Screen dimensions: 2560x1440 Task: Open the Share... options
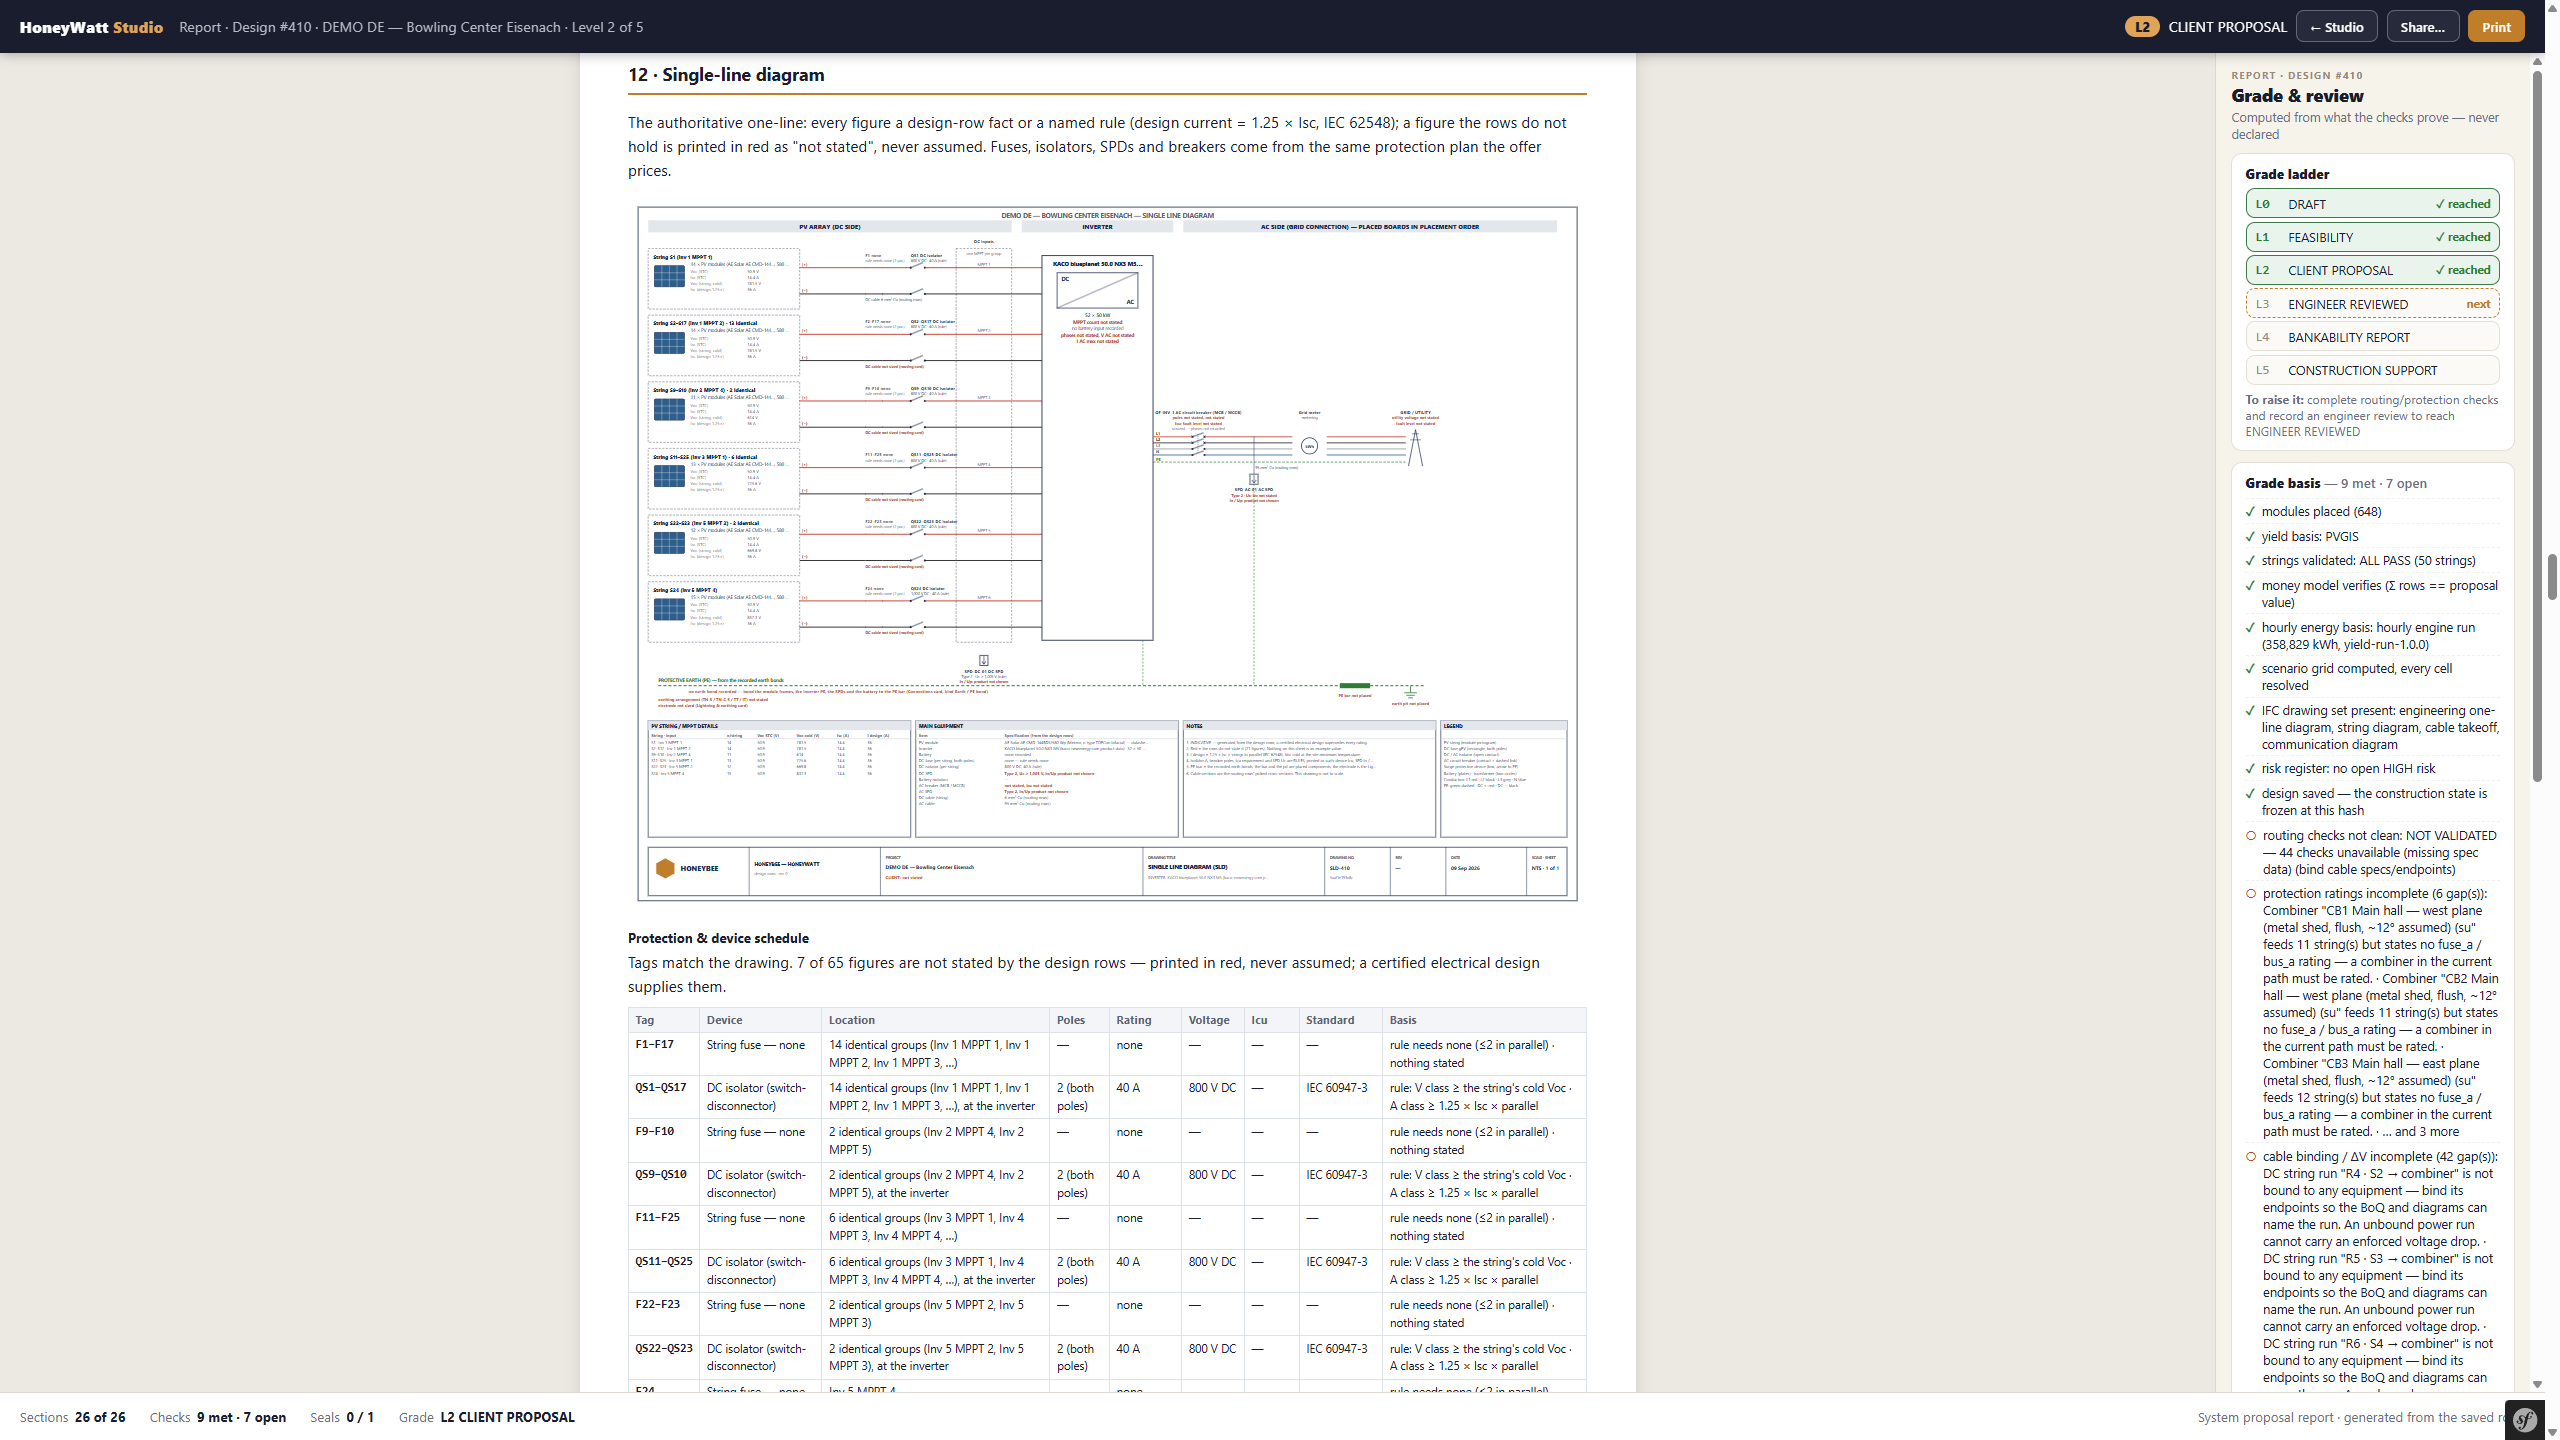click(x=2422, y=27)
